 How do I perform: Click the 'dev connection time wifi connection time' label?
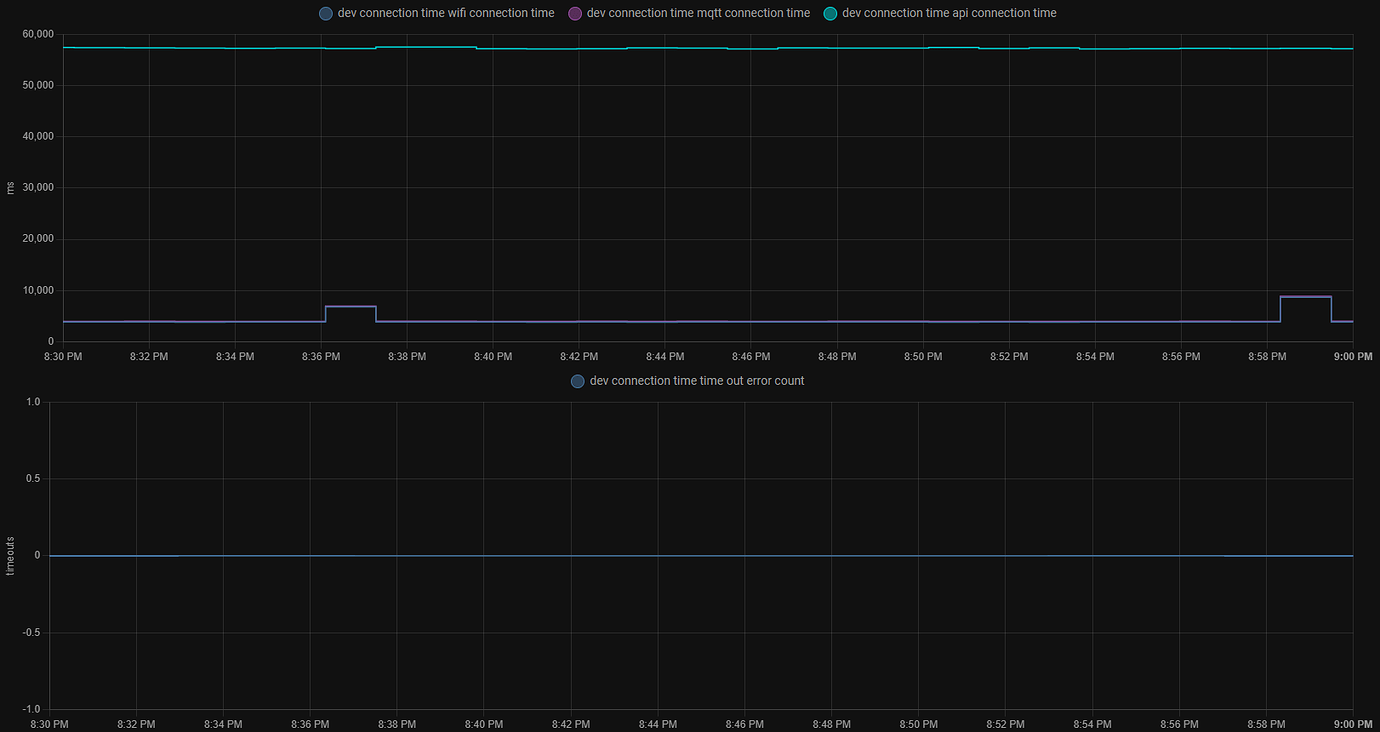(446, 14)
